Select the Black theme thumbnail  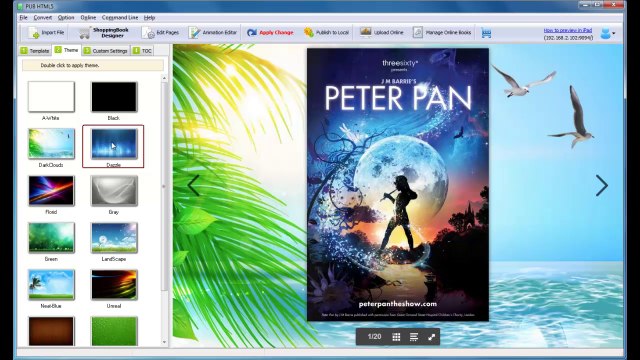(x=114, y=97)
